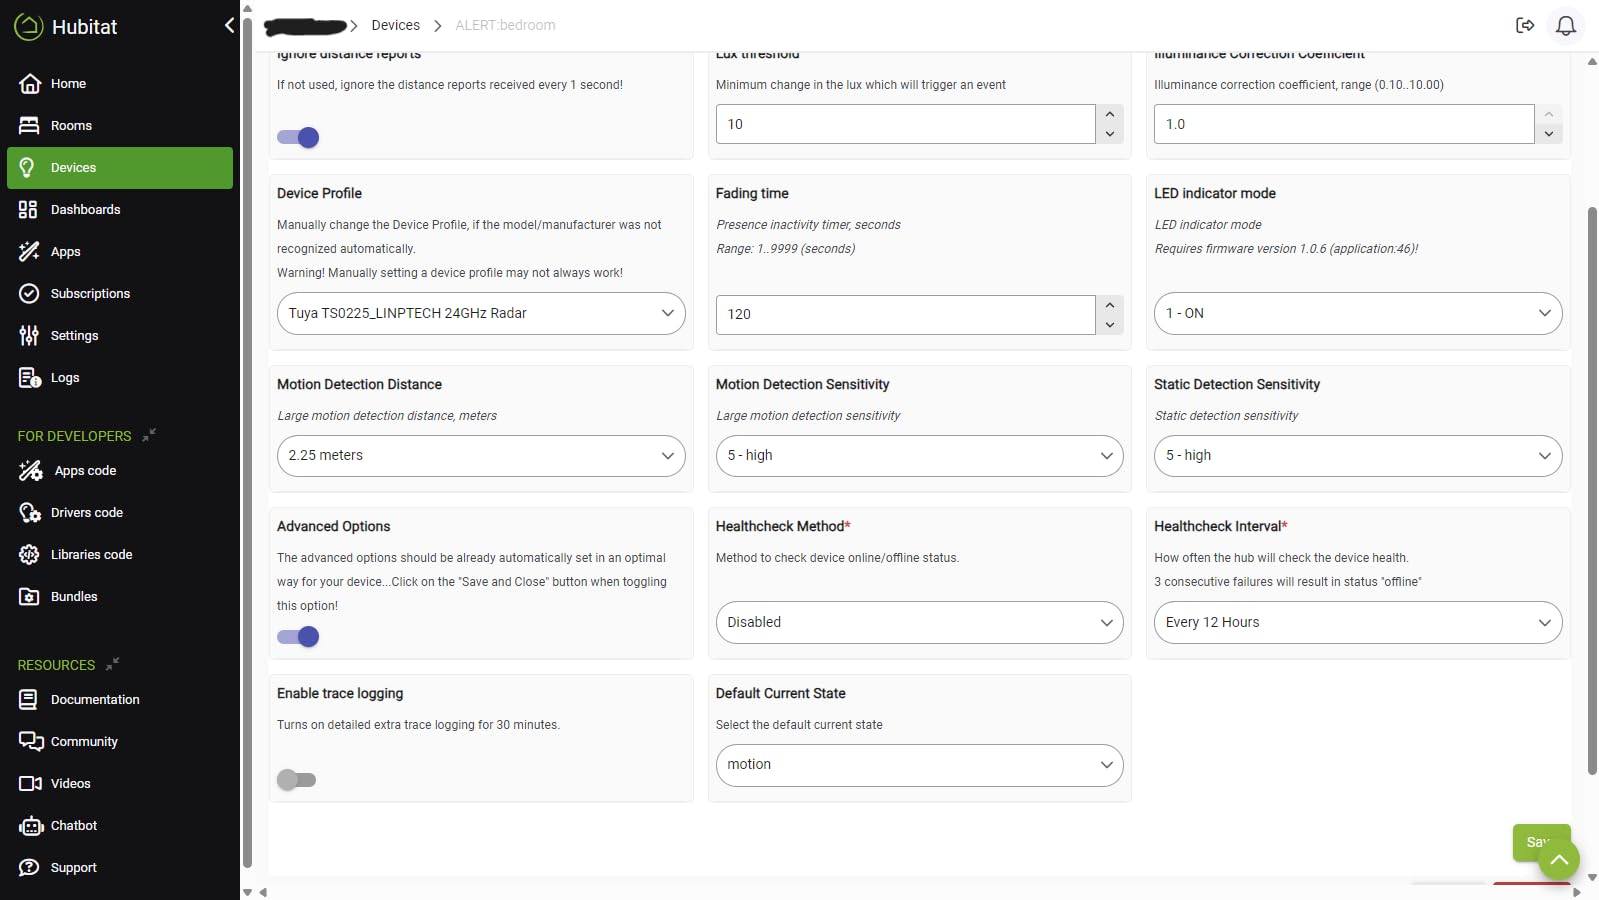This screenshot has width=1599, height=900.
Task: Collapse the For Developers section
Action: coord(149,435)
